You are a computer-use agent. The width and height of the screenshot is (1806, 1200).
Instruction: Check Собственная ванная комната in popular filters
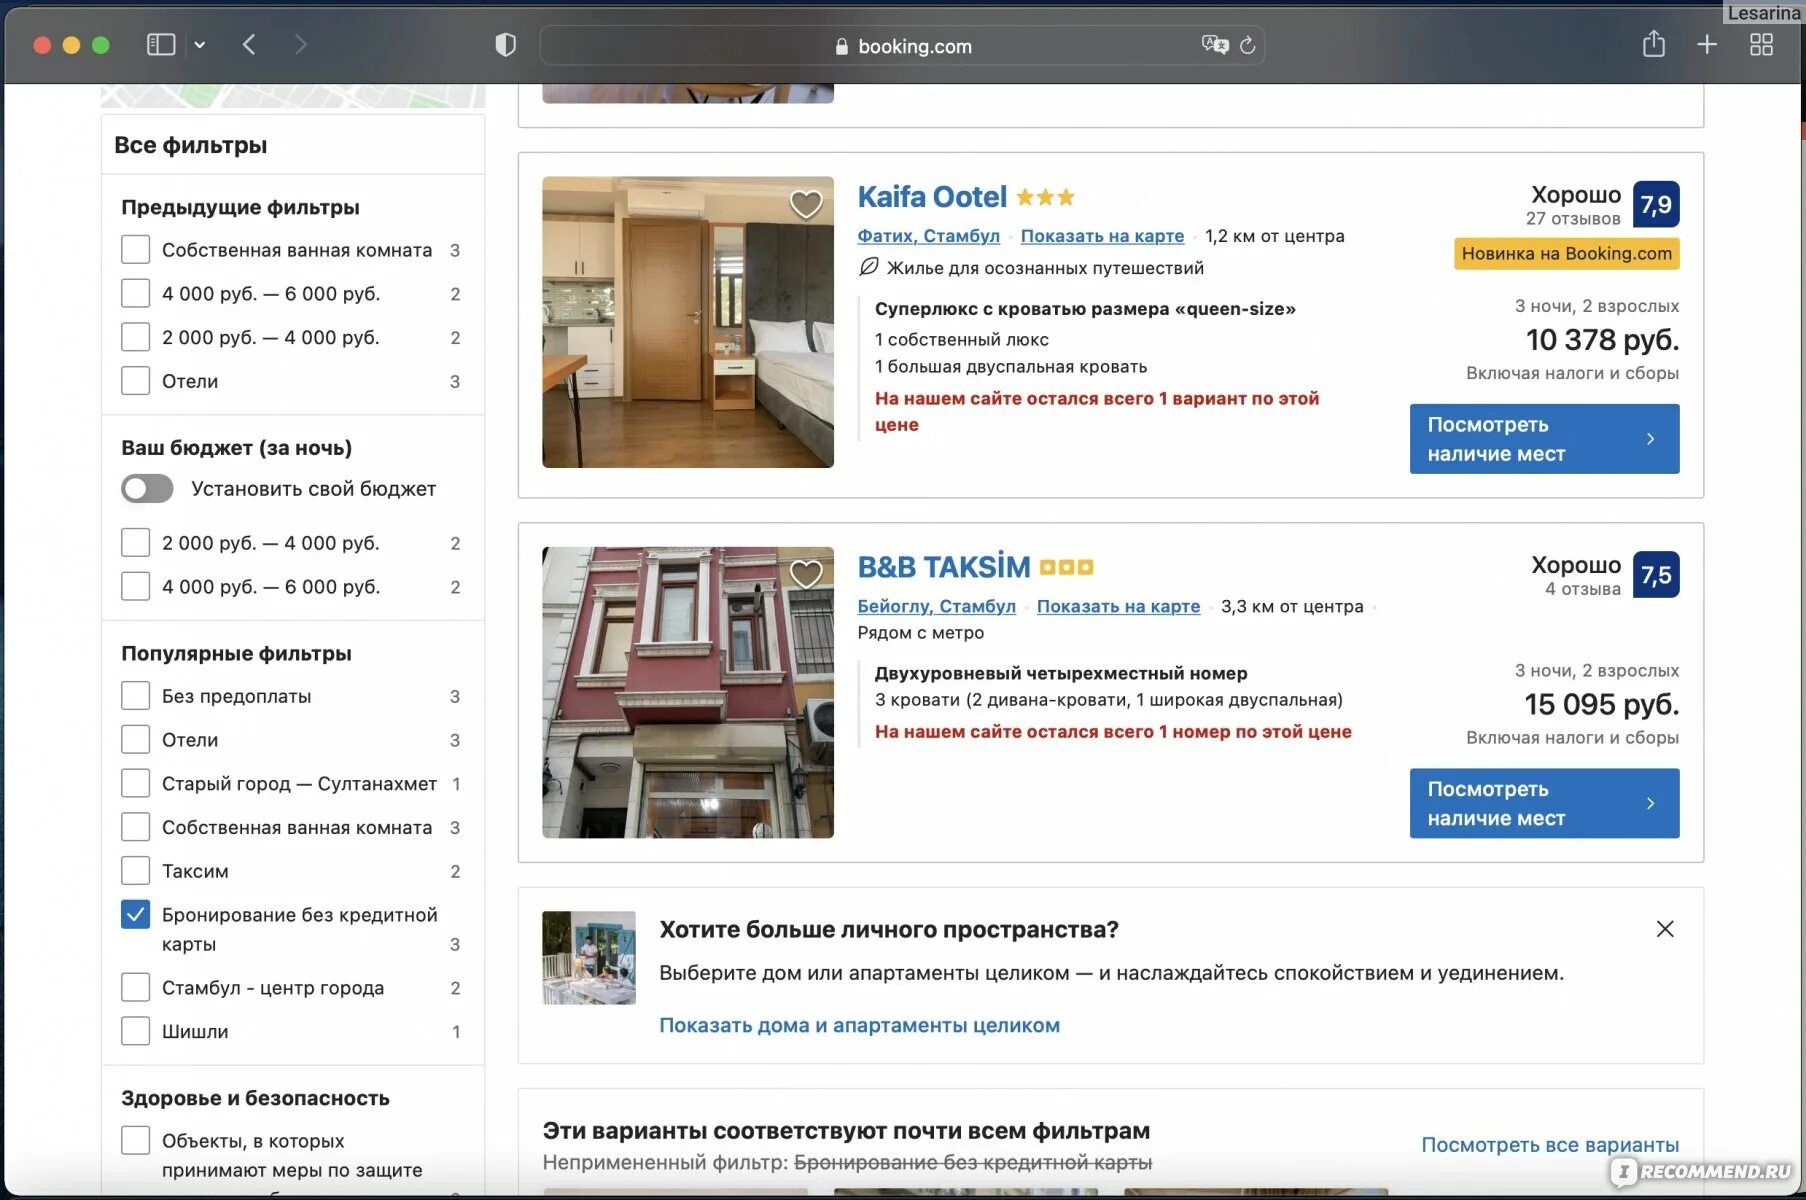(135, 827)
